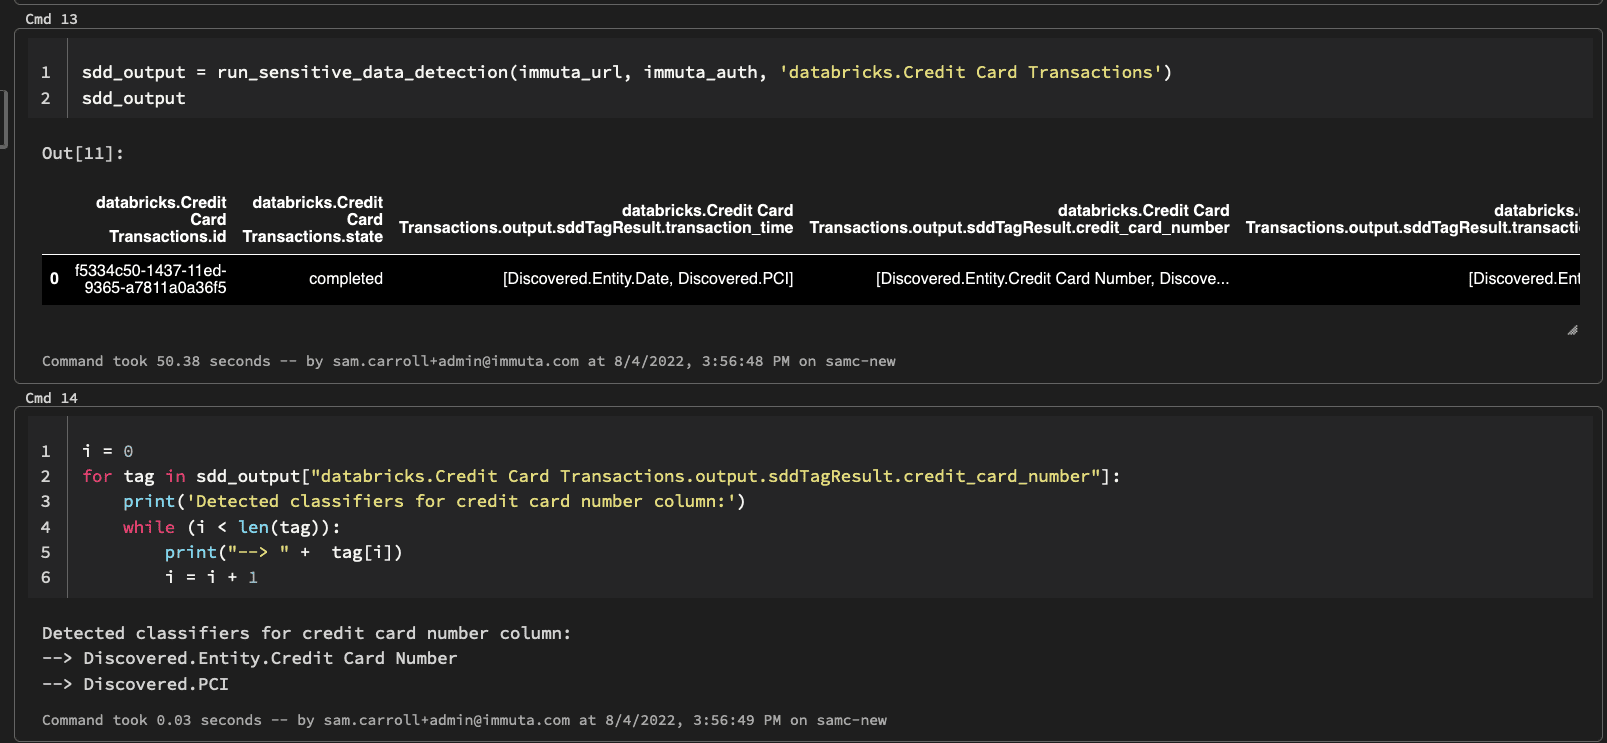The height and width of the screenshot is (743, 1607).
Task: Click the Cmd 14 cell label
Action: point(51,398)
